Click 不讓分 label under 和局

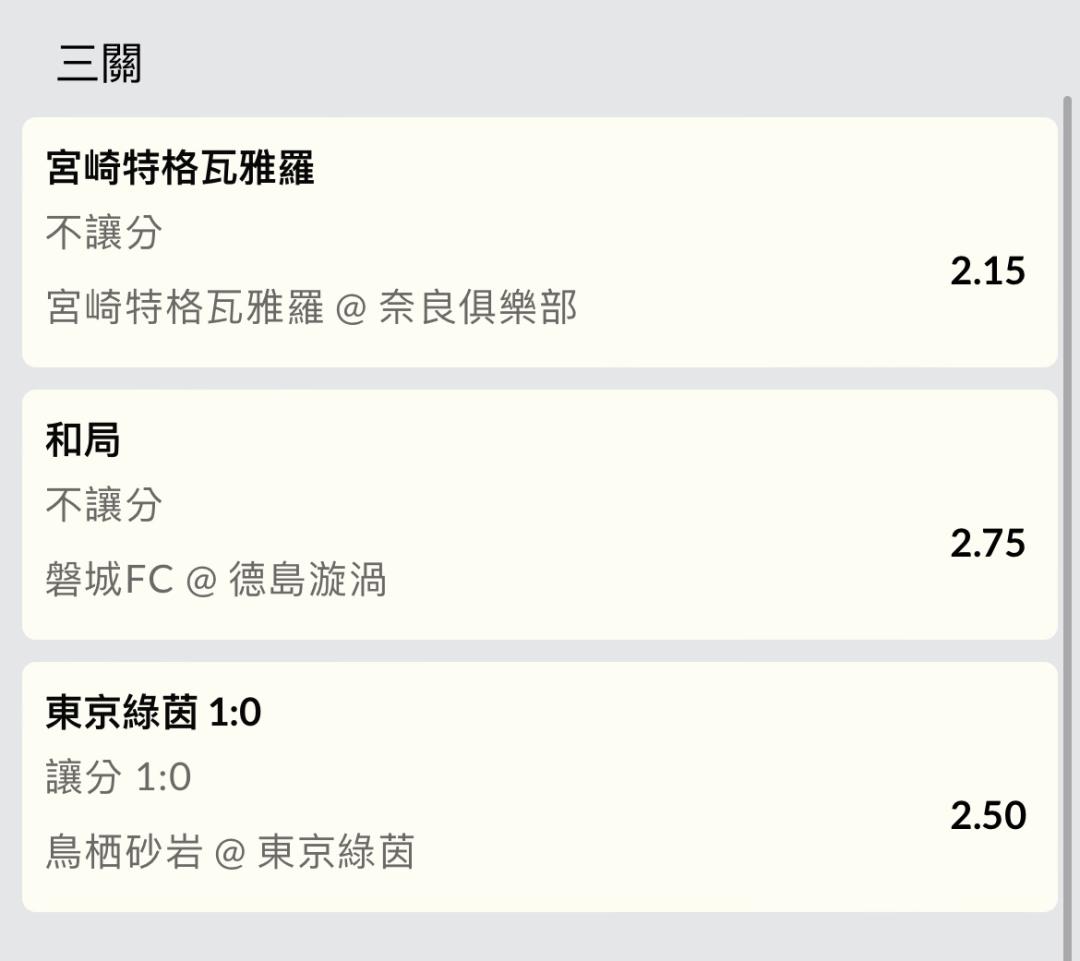(x=104, y=505)
